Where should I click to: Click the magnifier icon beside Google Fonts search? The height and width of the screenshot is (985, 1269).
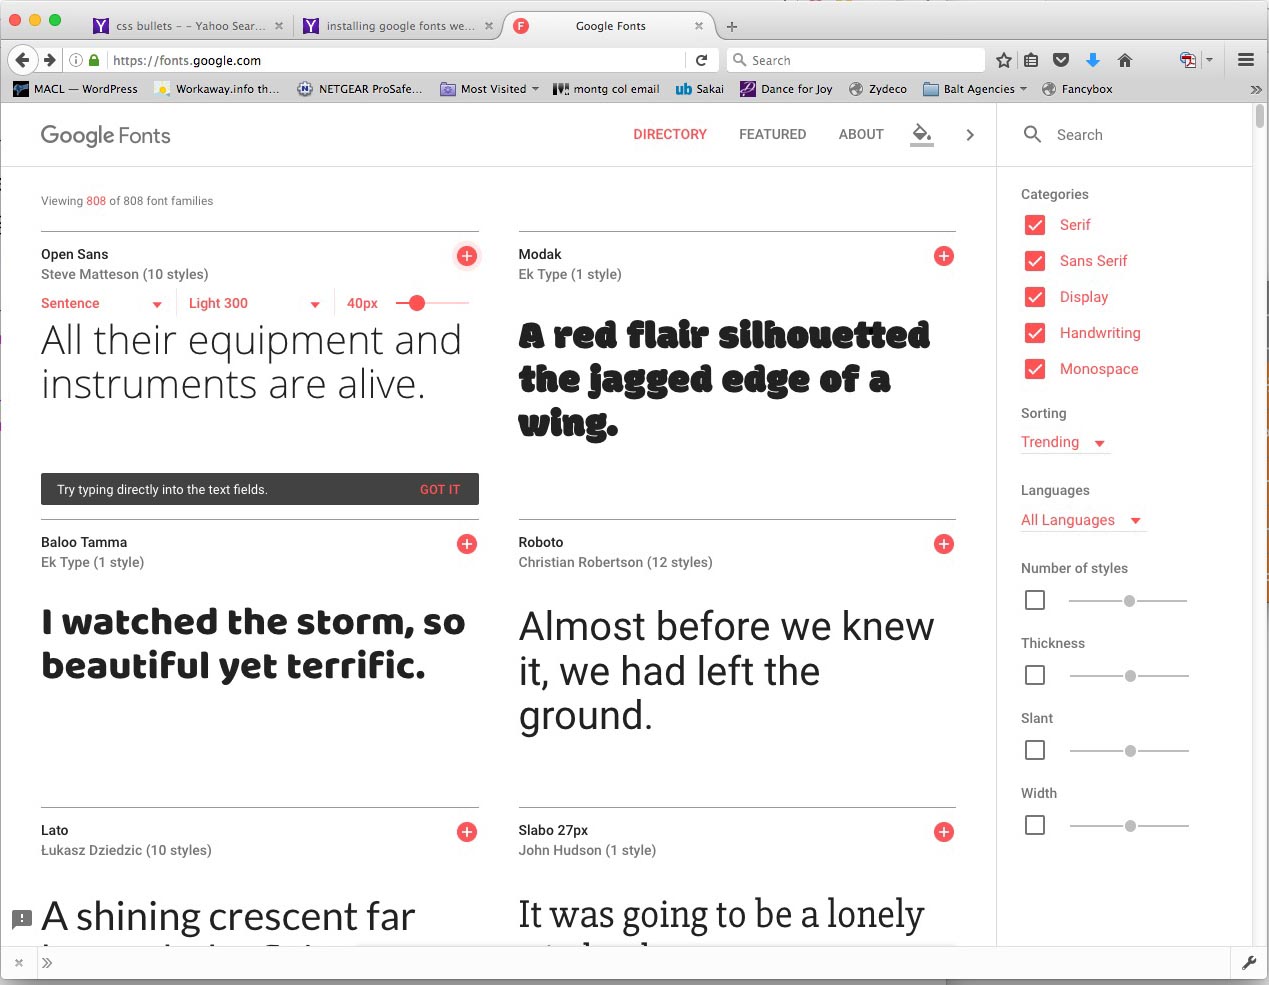pyautogui.click(x=1032, y=134)
